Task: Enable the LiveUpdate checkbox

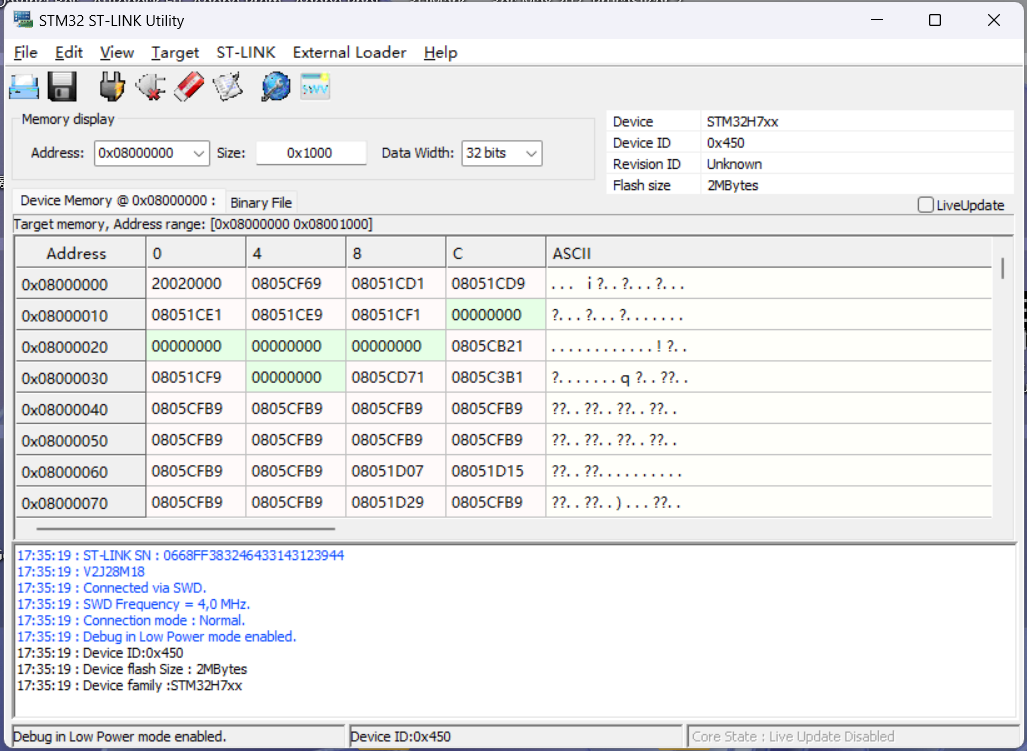Action: tap(925, 205)
